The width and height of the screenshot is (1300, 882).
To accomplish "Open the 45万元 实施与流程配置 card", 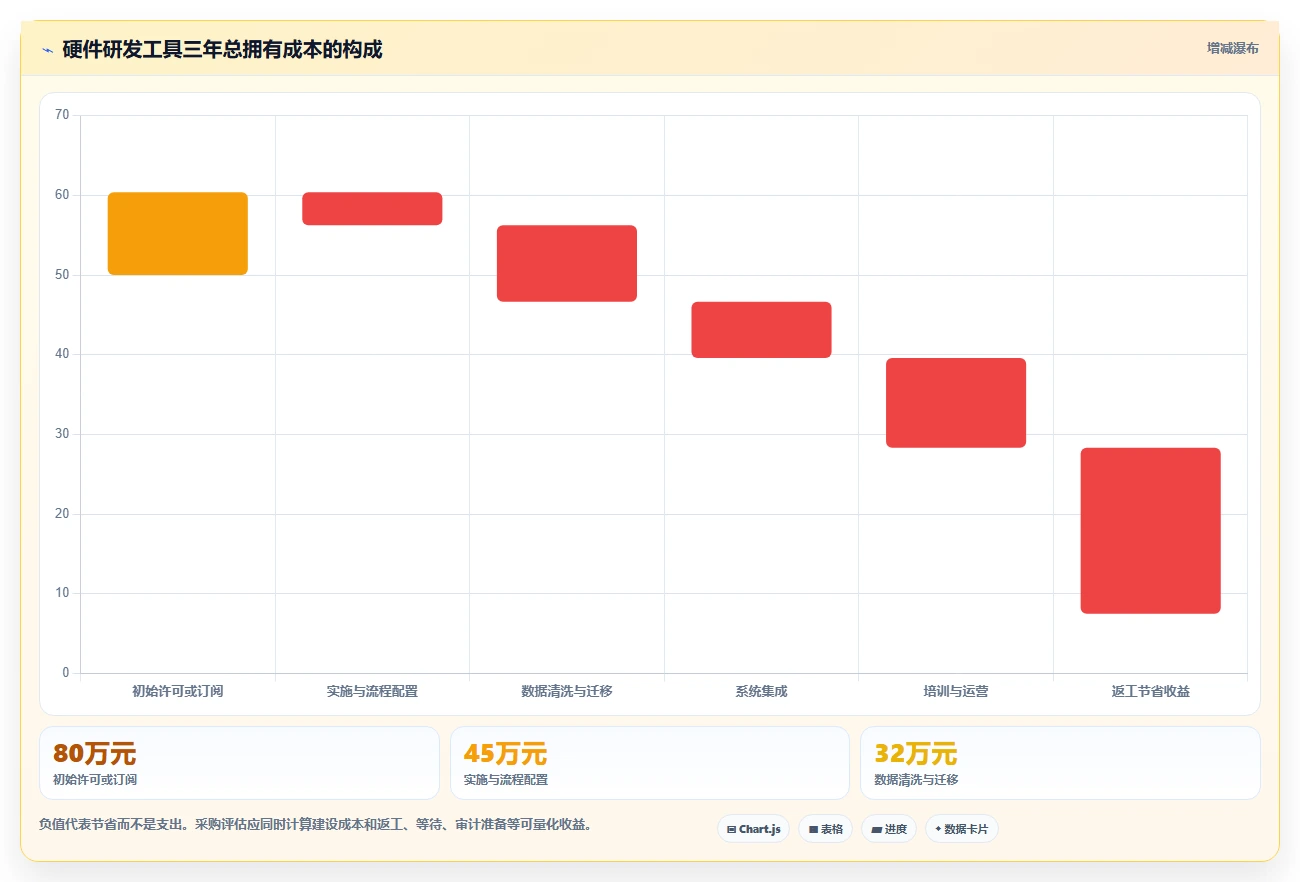I will [x=650, y=763].
